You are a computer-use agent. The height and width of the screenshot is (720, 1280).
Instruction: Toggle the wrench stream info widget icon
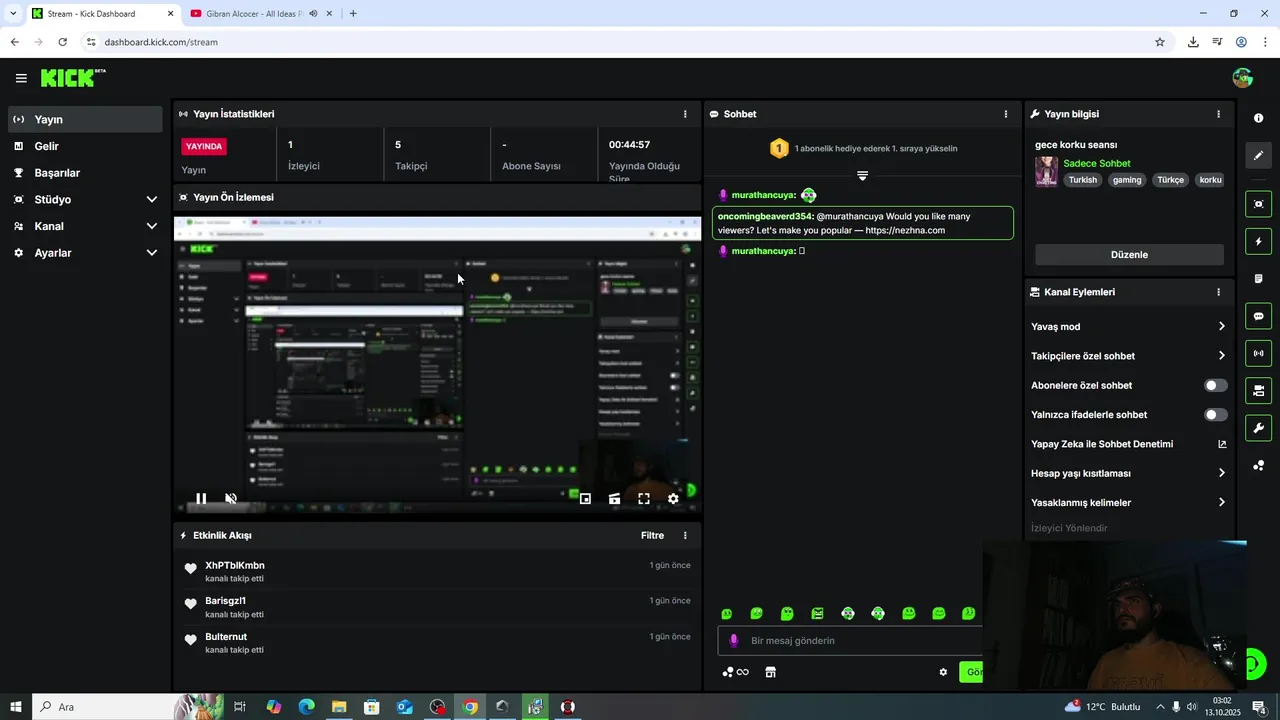click(x=1258, y=428)
